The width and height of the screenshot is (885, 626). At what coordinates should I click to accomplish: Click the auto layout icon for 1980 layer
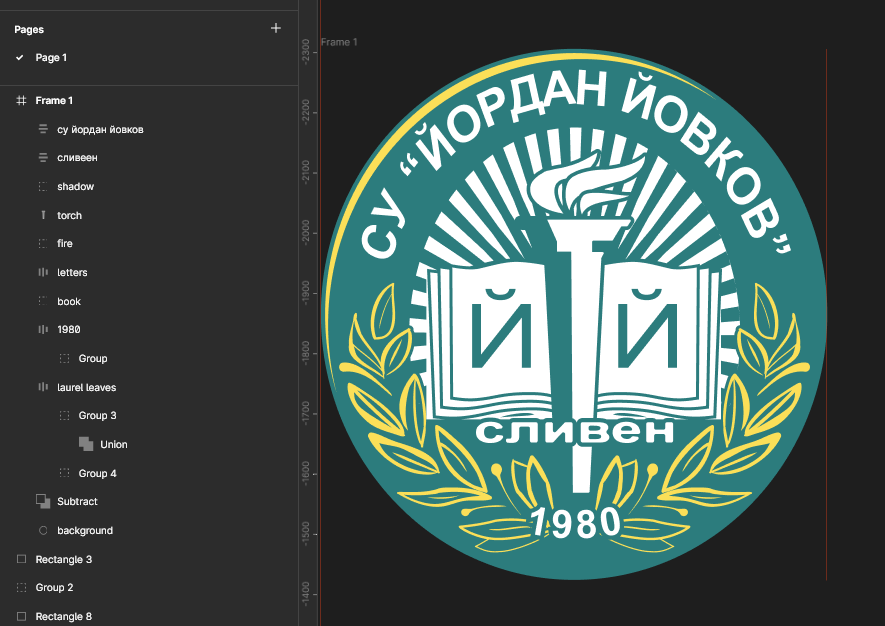click(43, 329)
